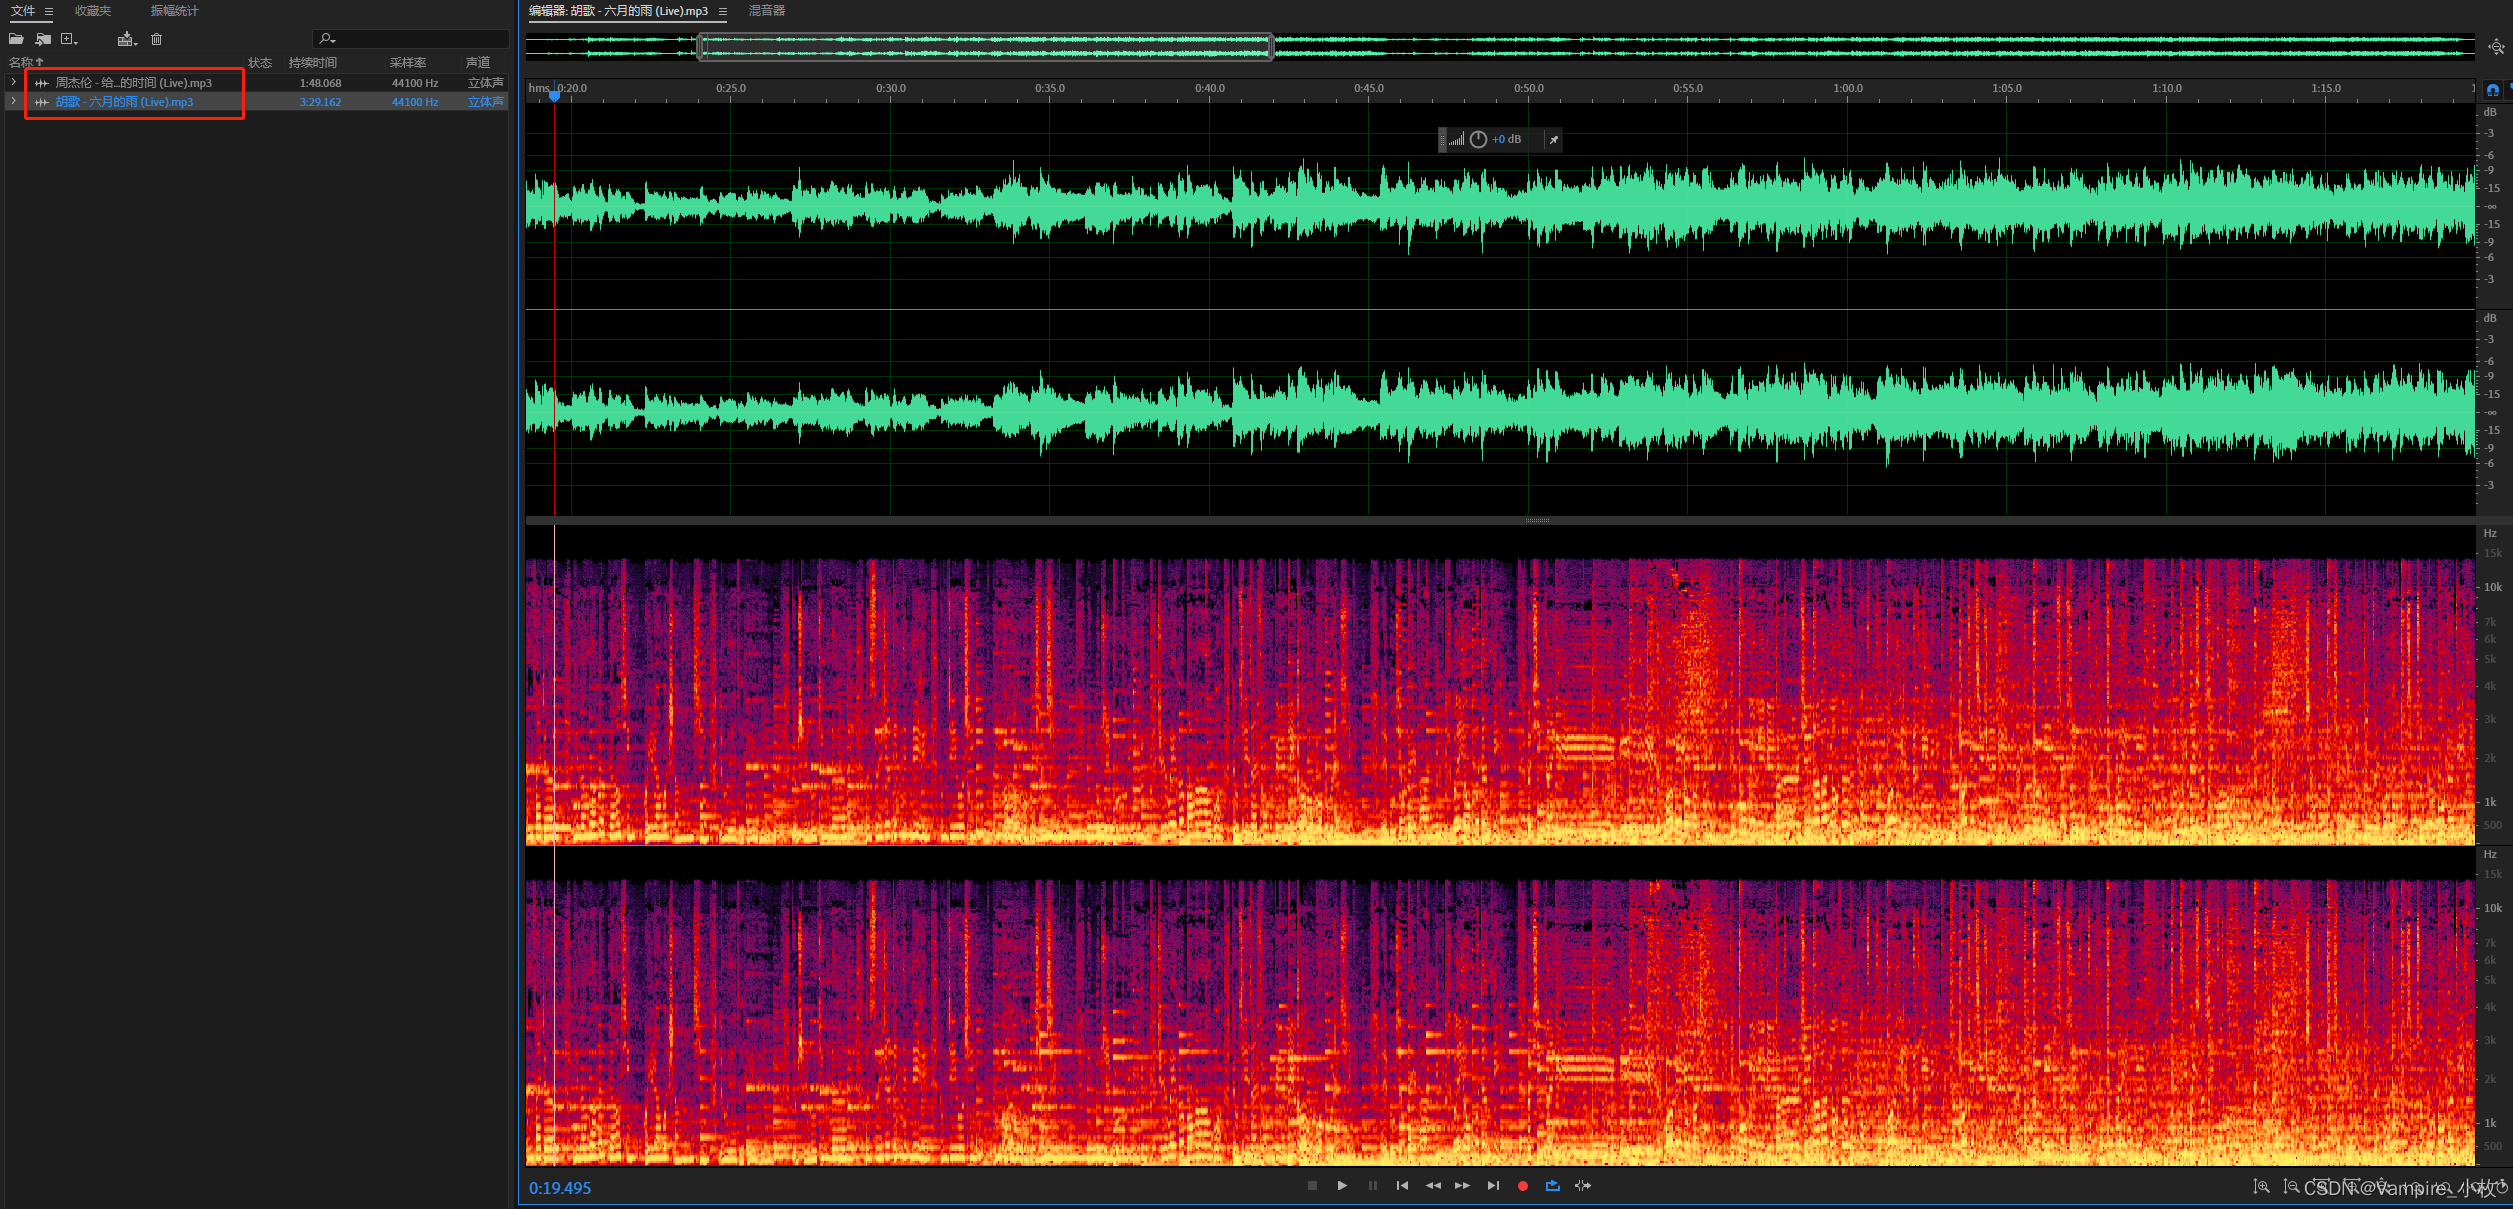Click the open file folder icon
This screenshot has height=1209, width=2513.
[x=16, y=39]
